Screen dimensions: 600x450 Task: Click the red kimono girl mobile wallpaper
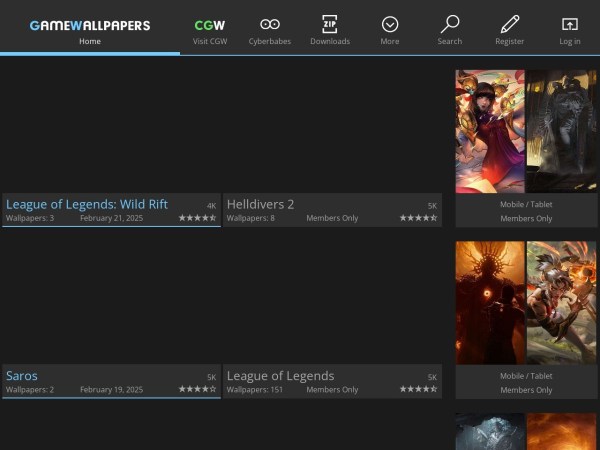(x=490, y=130)
